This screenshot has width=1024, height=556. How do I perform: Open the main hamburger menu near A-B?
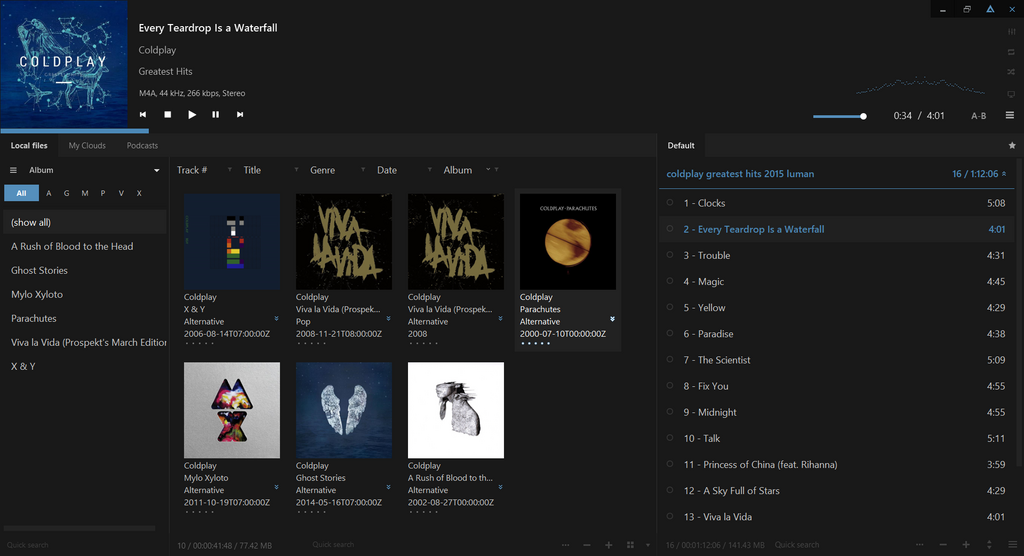(1010, 115)
